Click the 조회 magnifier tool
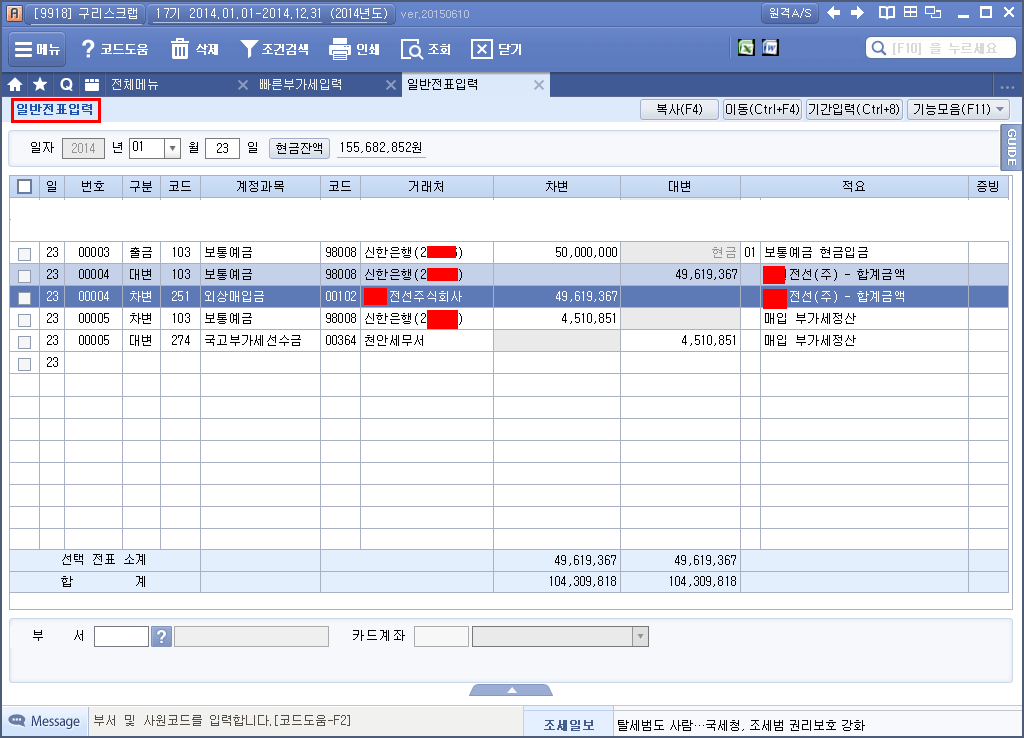The image size is (1024, 738). tap(426, 50)
